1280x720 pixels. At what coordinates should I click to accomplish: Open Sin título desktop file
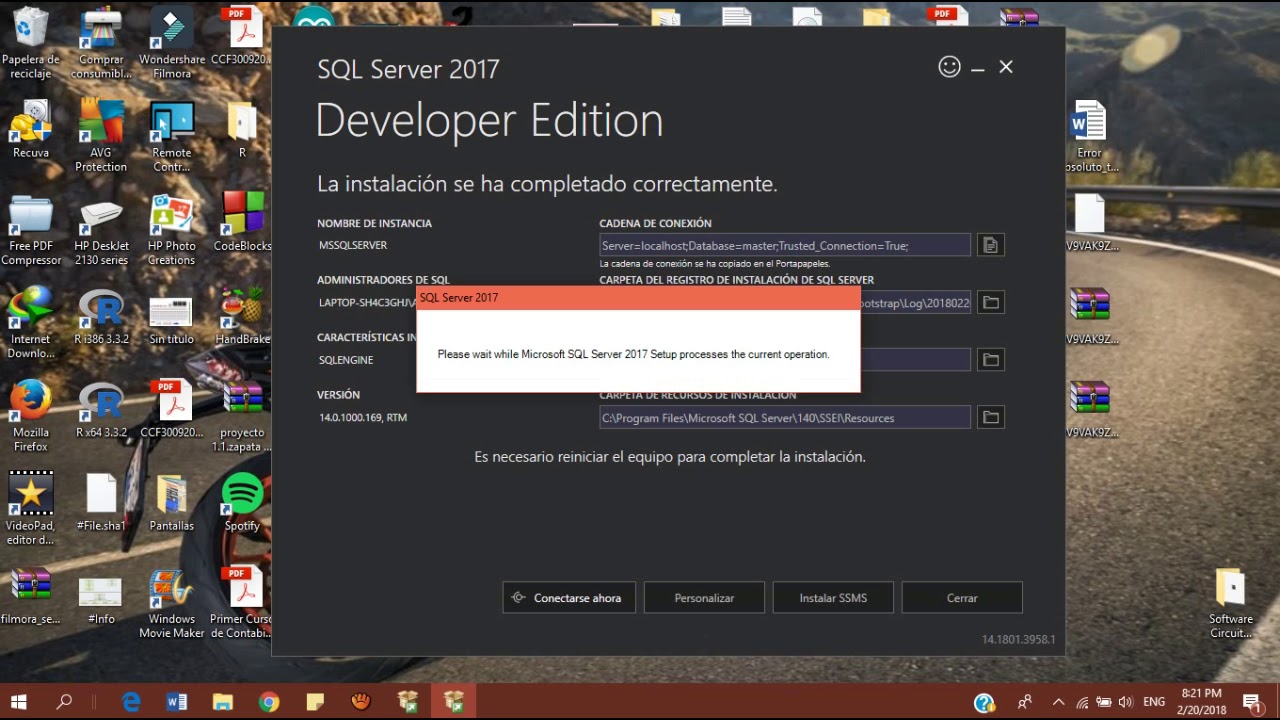click(x=172, y=317)
